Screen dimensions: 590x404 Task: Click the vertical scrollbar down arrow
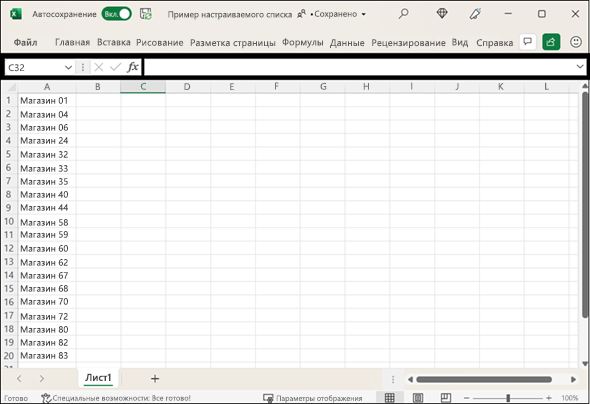tap(585, 363)
